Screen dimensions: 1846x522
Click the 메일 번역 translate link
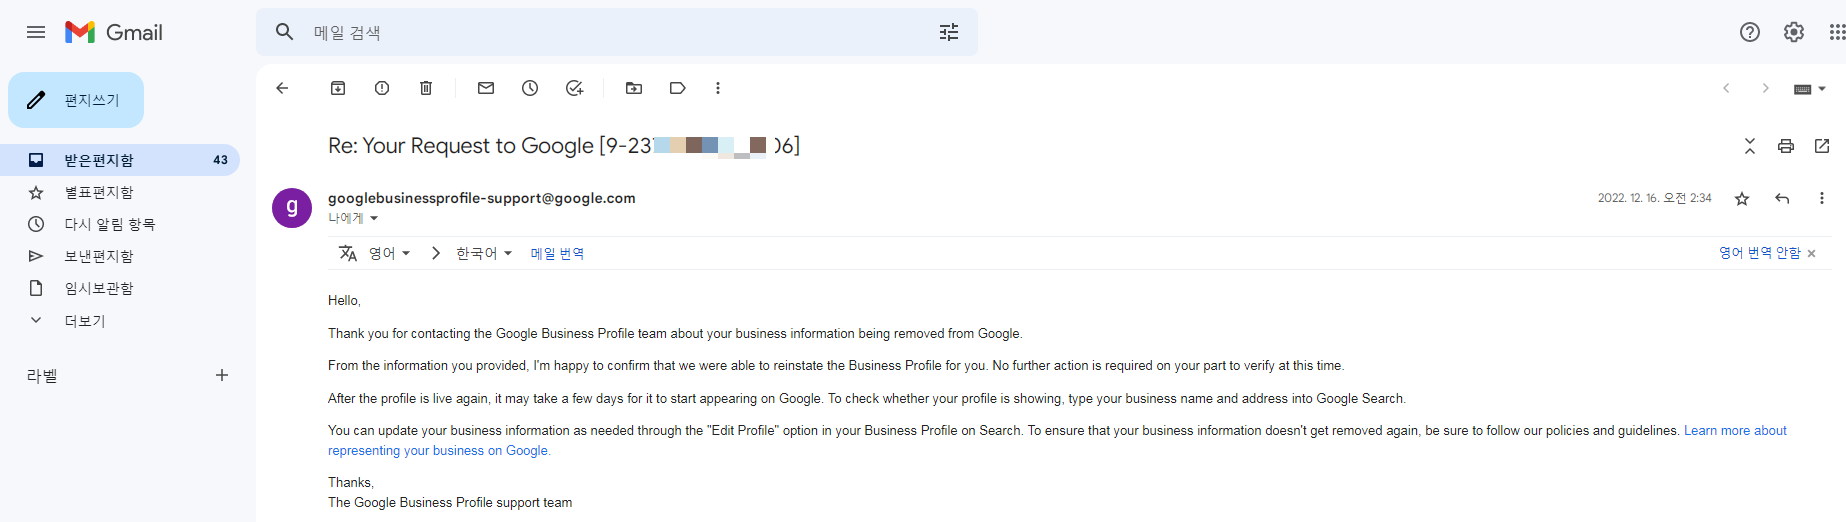coord(557,254)
